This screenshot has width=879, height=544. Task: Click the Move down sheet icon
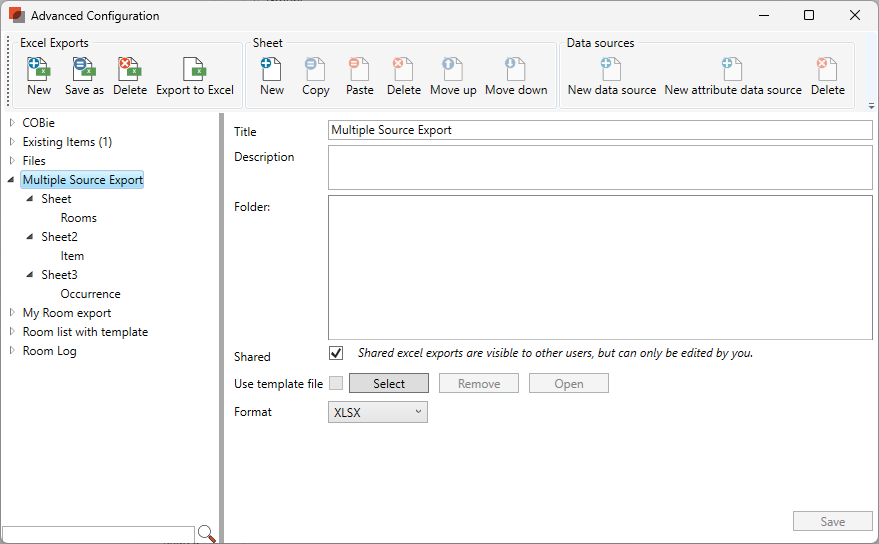[516, 76]
